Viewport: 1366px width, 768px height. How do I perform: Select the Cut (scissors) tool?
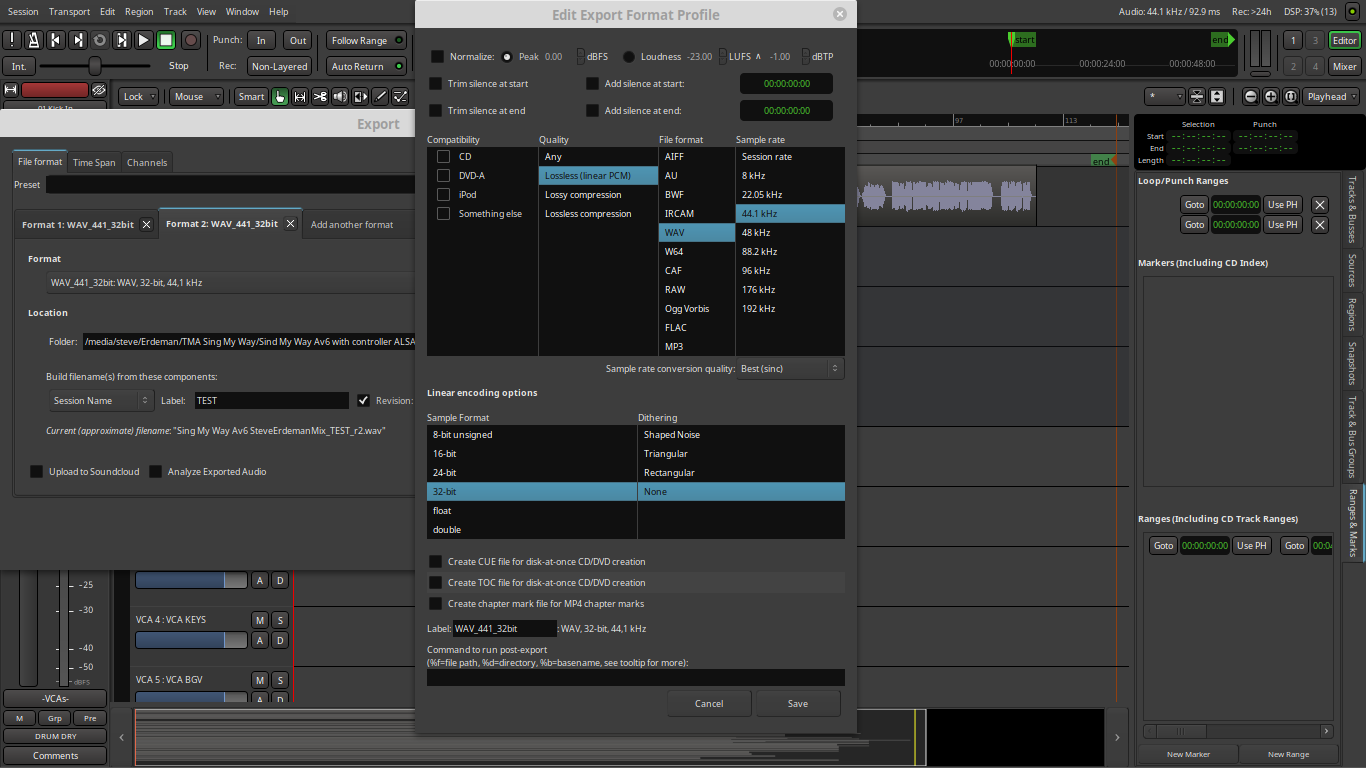[x=320, y=97]
